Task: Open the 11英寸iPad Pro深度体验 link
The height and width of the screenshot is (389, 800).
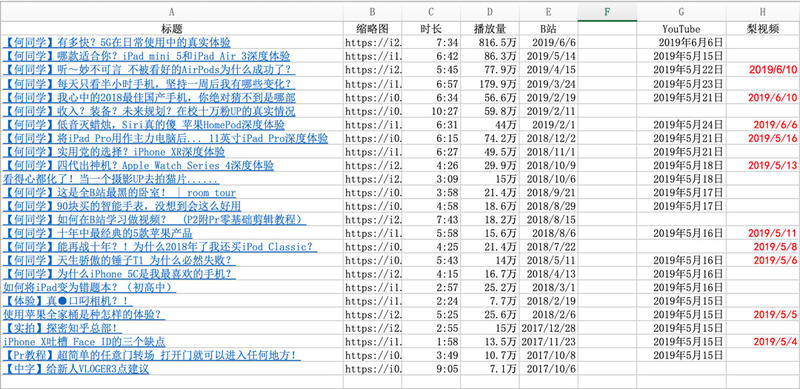Action: (165, 138)
